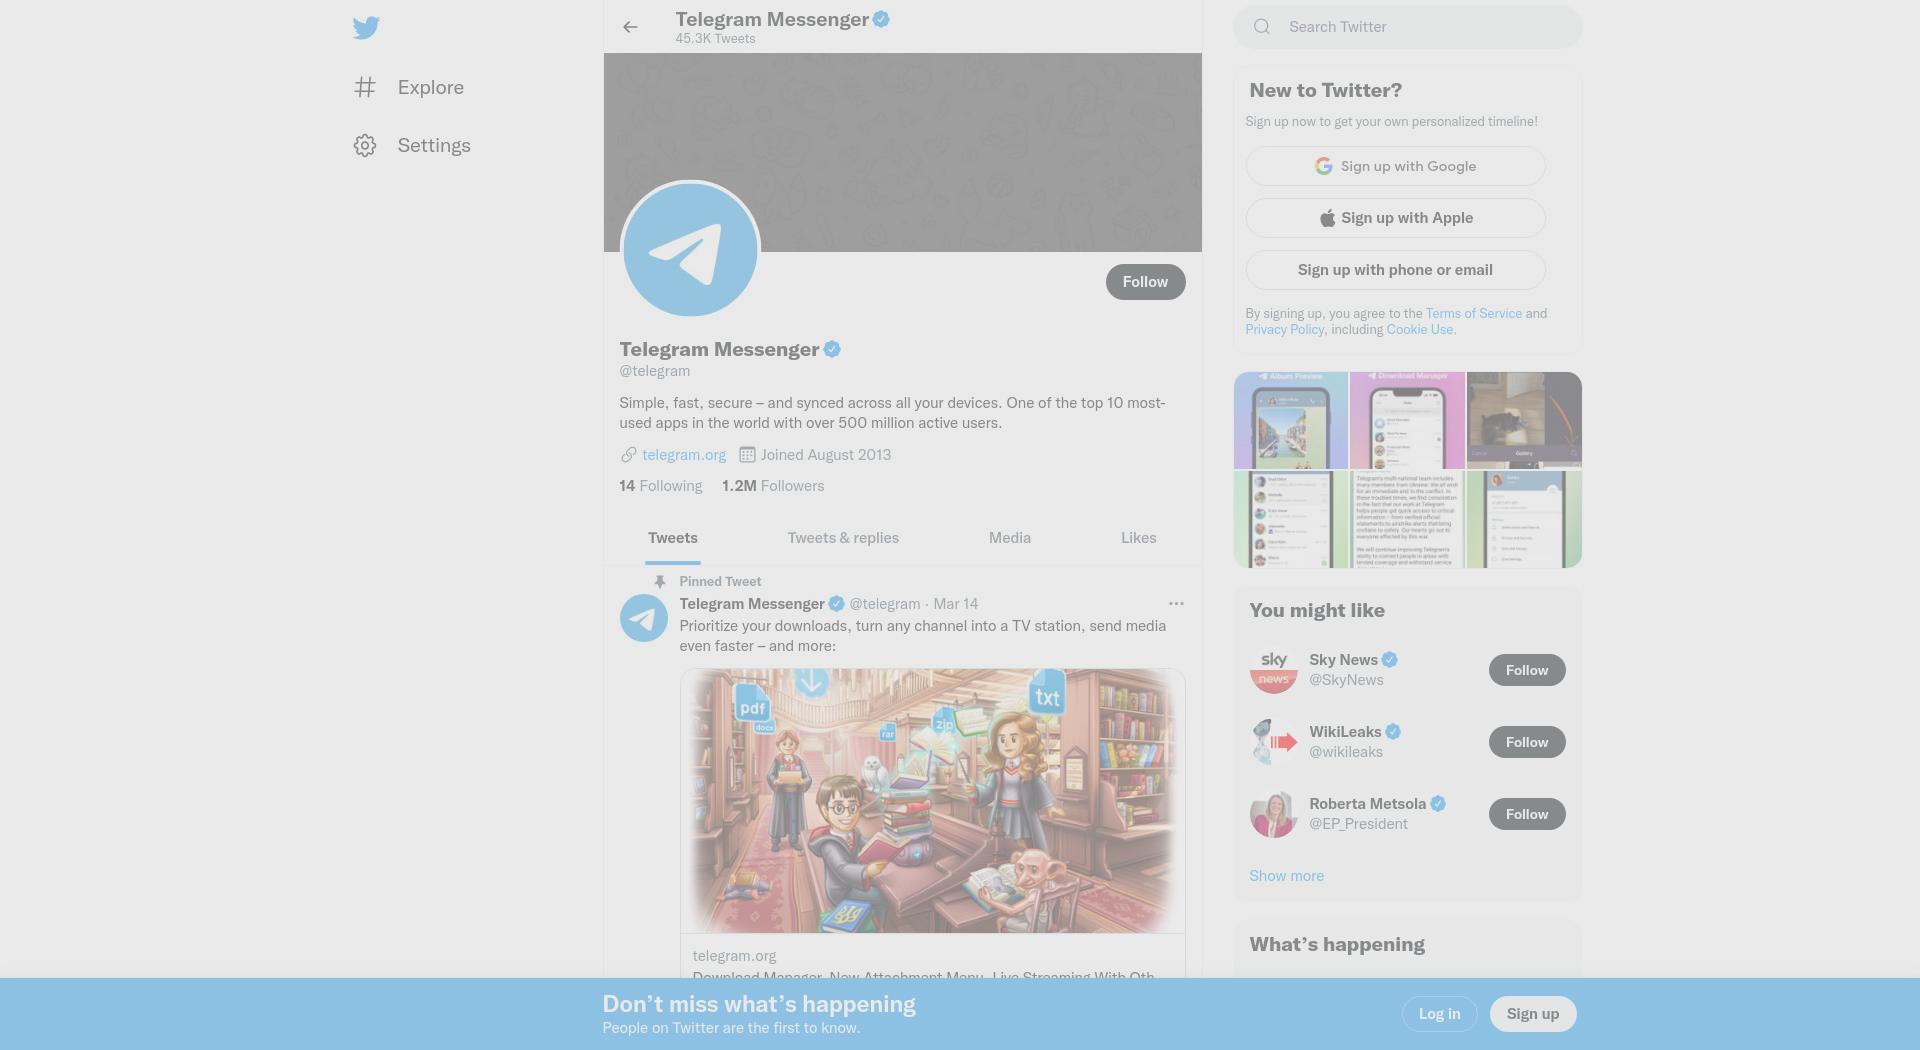Sign up with phone or email
Screen dimensions: 1920x1050
(x=1395, y=270)
